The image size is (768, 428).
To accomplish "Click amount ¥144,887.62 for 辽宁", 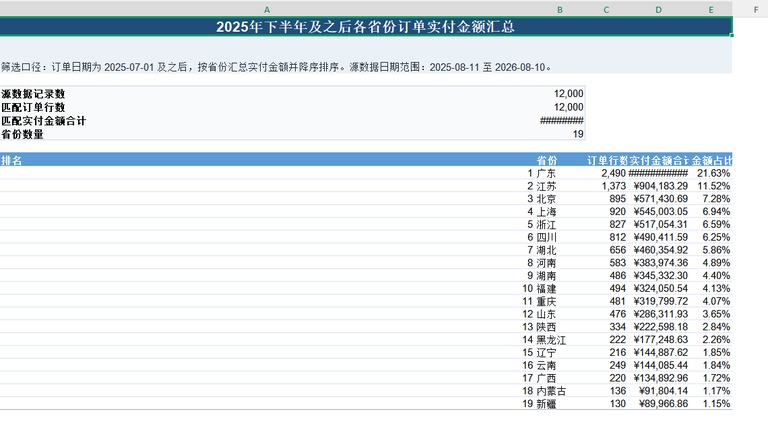I will point(658,352).
